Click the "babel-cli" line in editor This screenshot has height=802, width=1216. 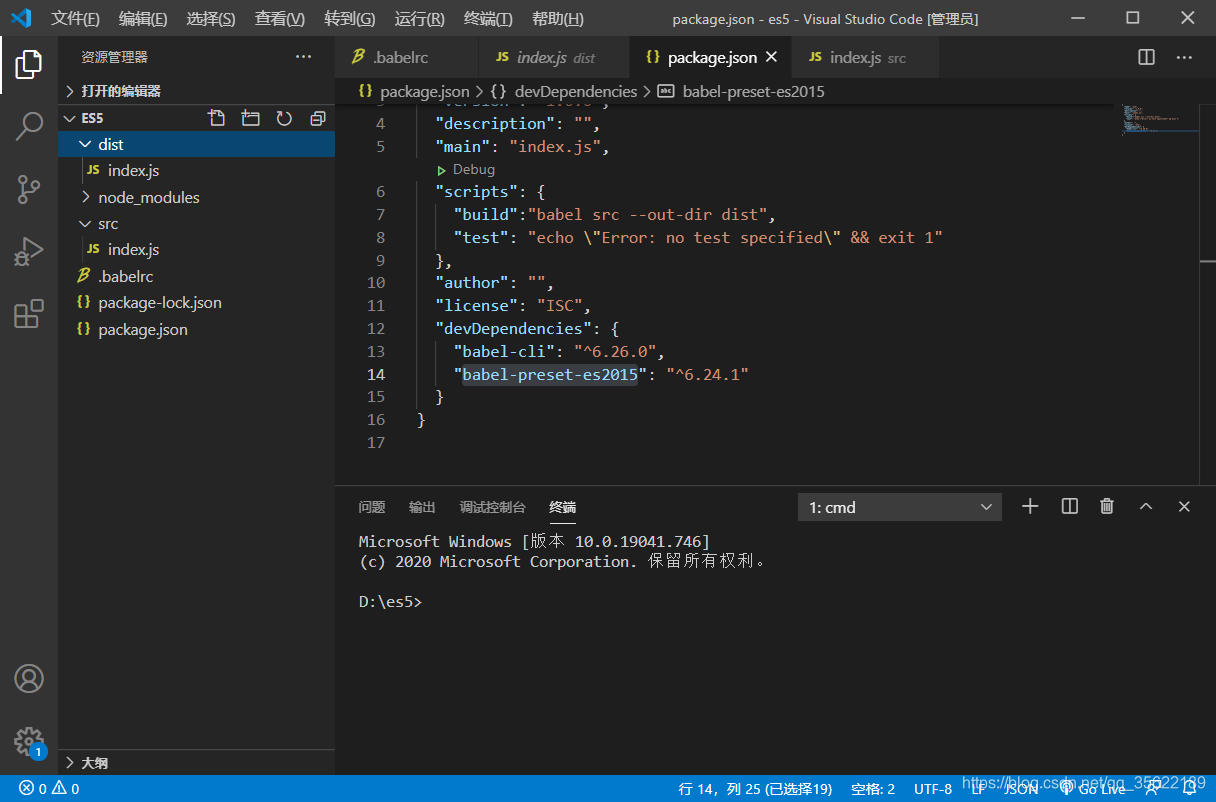tap(558, 351)
